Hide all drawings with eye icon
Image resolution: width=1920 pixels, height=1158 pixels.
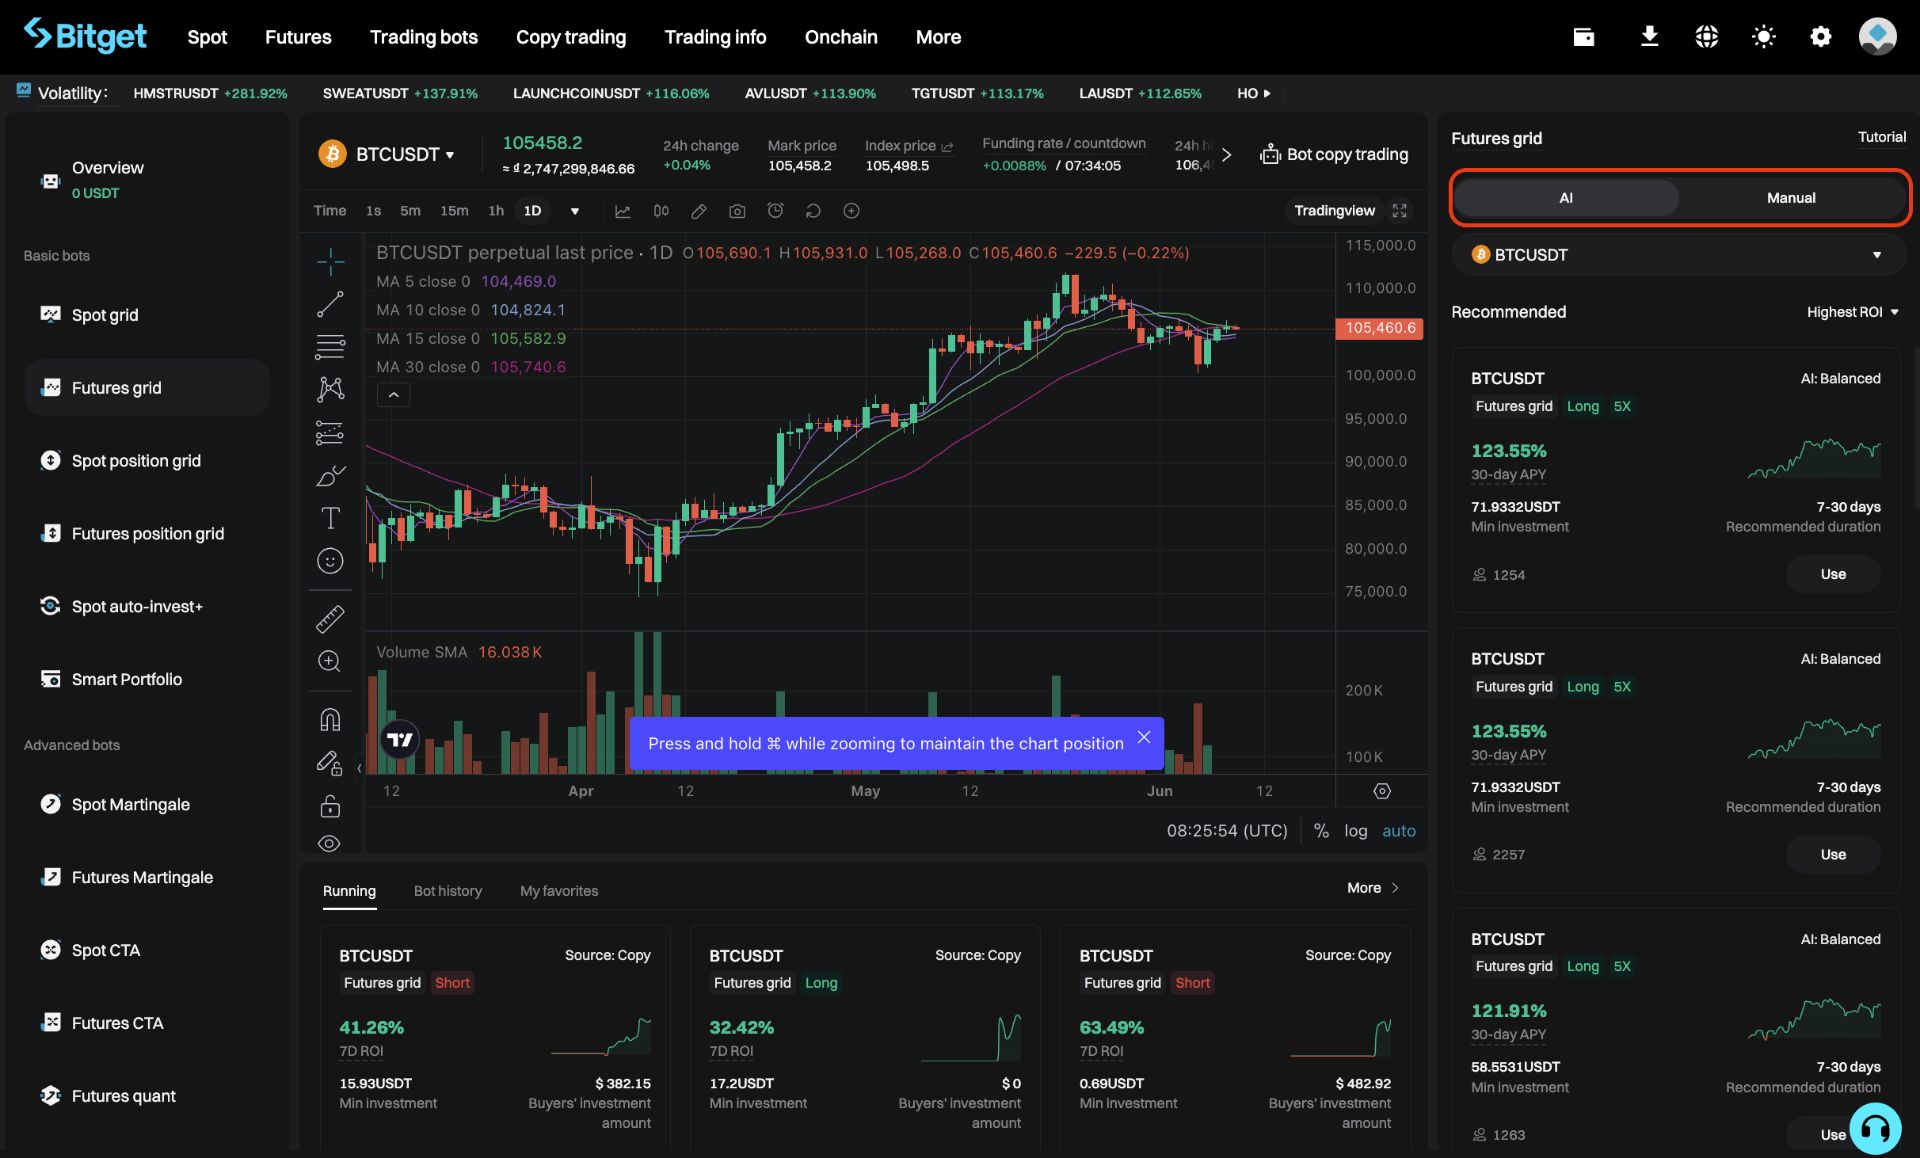coord(330,843)
